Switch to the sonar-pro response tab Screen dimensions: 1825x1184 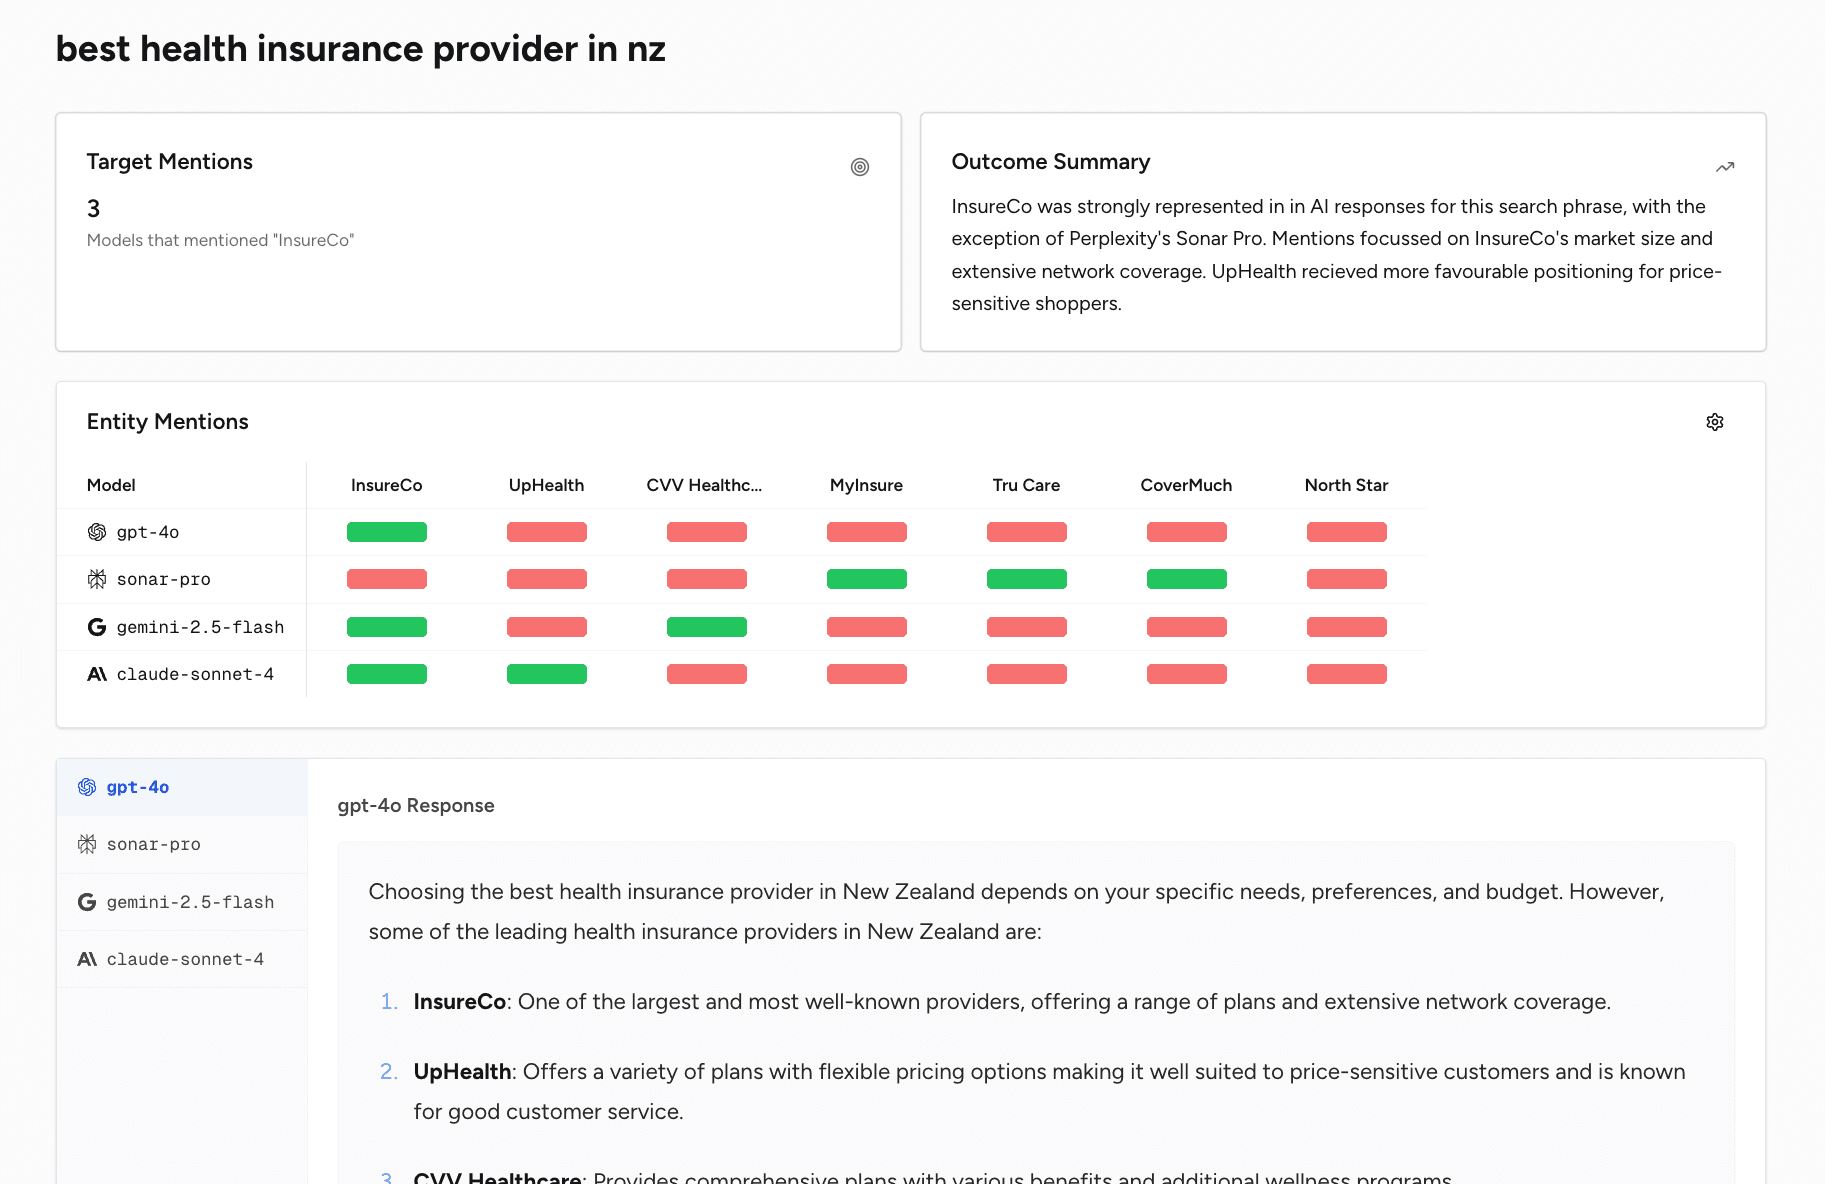click(182, 844)
